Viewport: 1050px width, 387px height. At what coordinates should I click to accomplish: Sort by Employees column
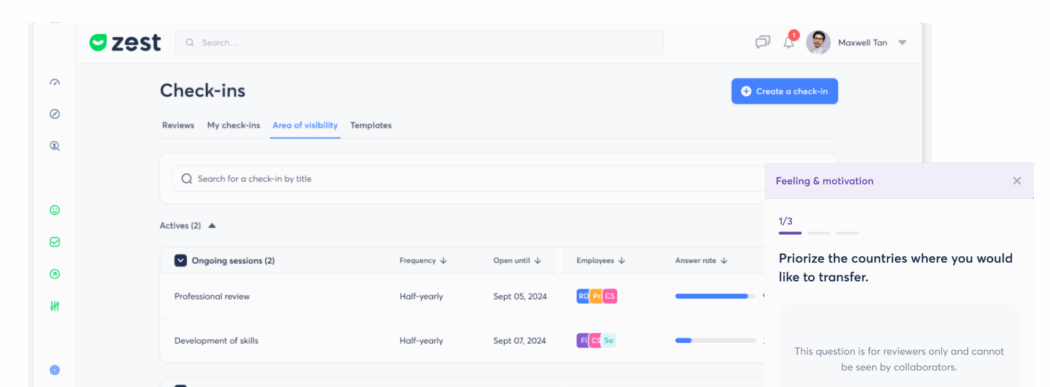tap(601, 260)
